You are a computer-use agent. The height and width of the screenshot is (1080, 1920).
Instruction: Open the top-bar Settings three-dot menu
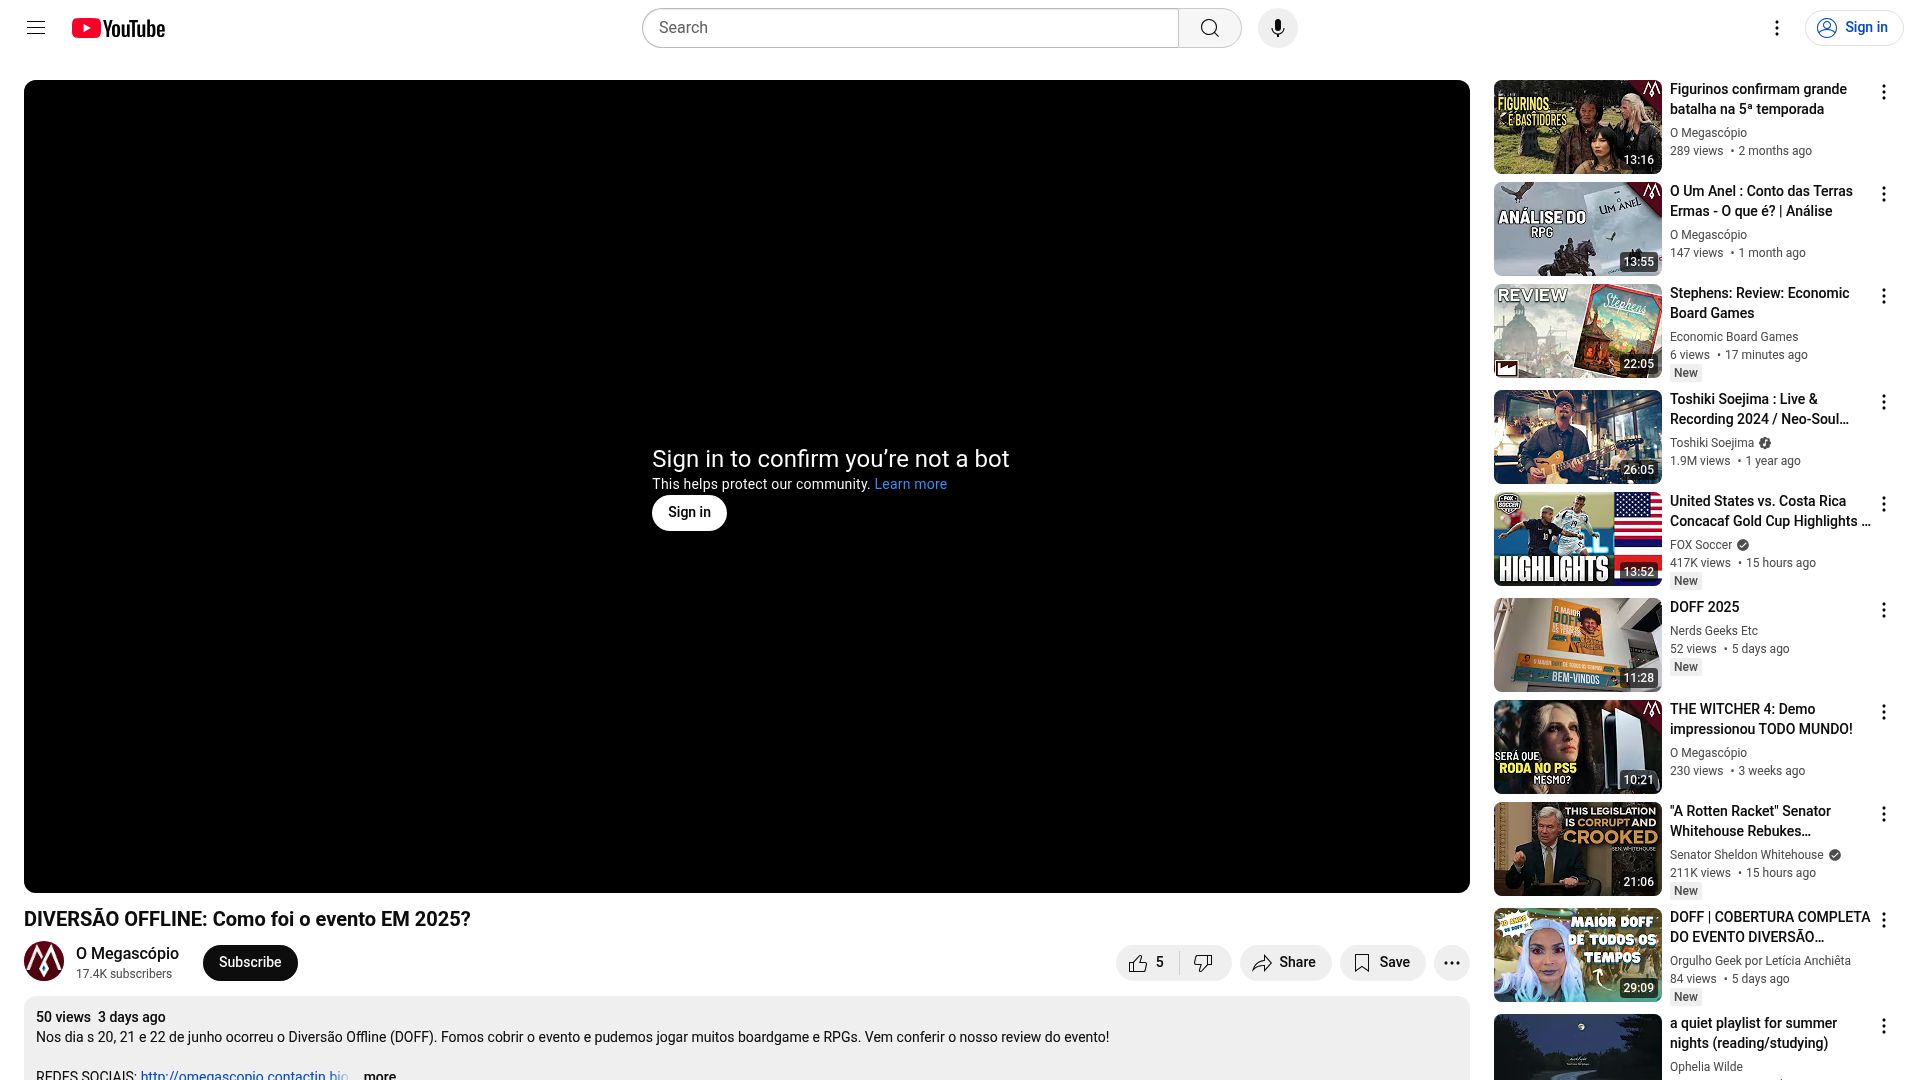[1776, 28]
